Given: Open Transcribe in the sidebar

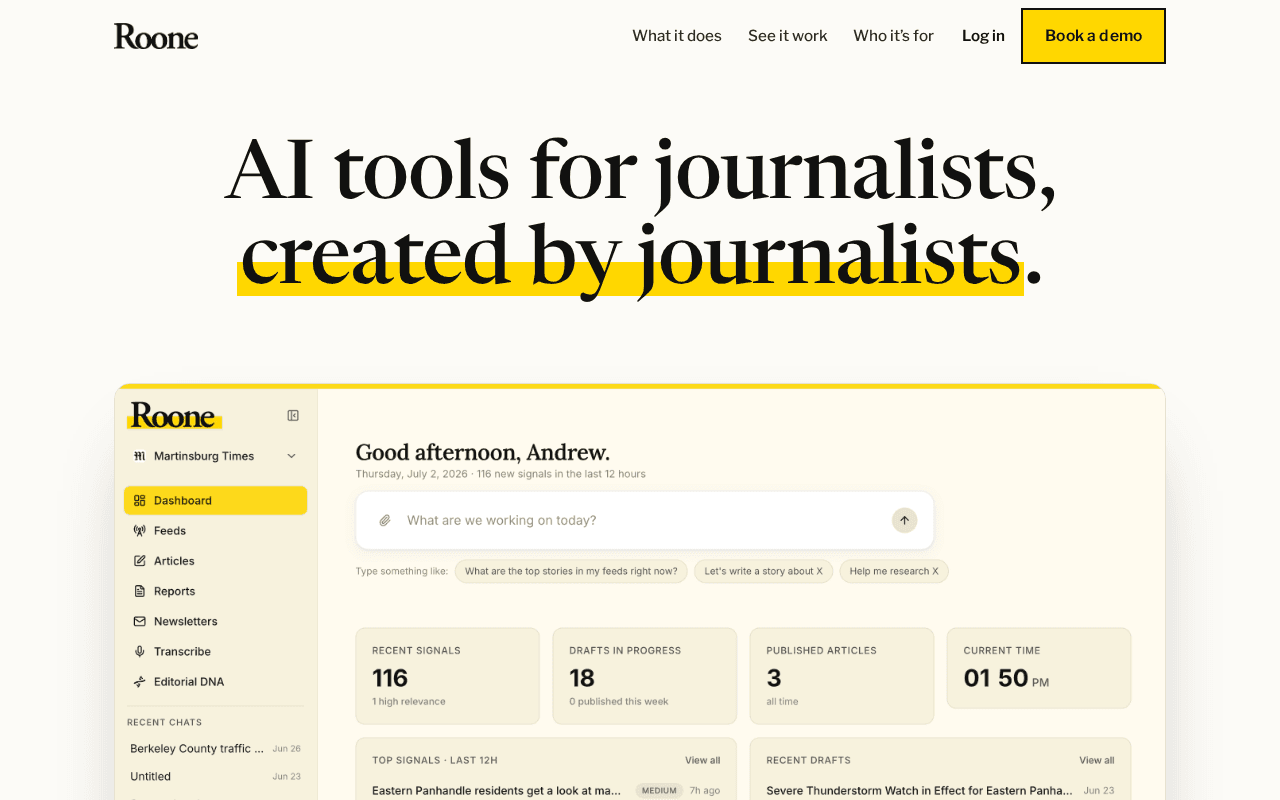Looking at the screenshot, I should coord(215,651).
